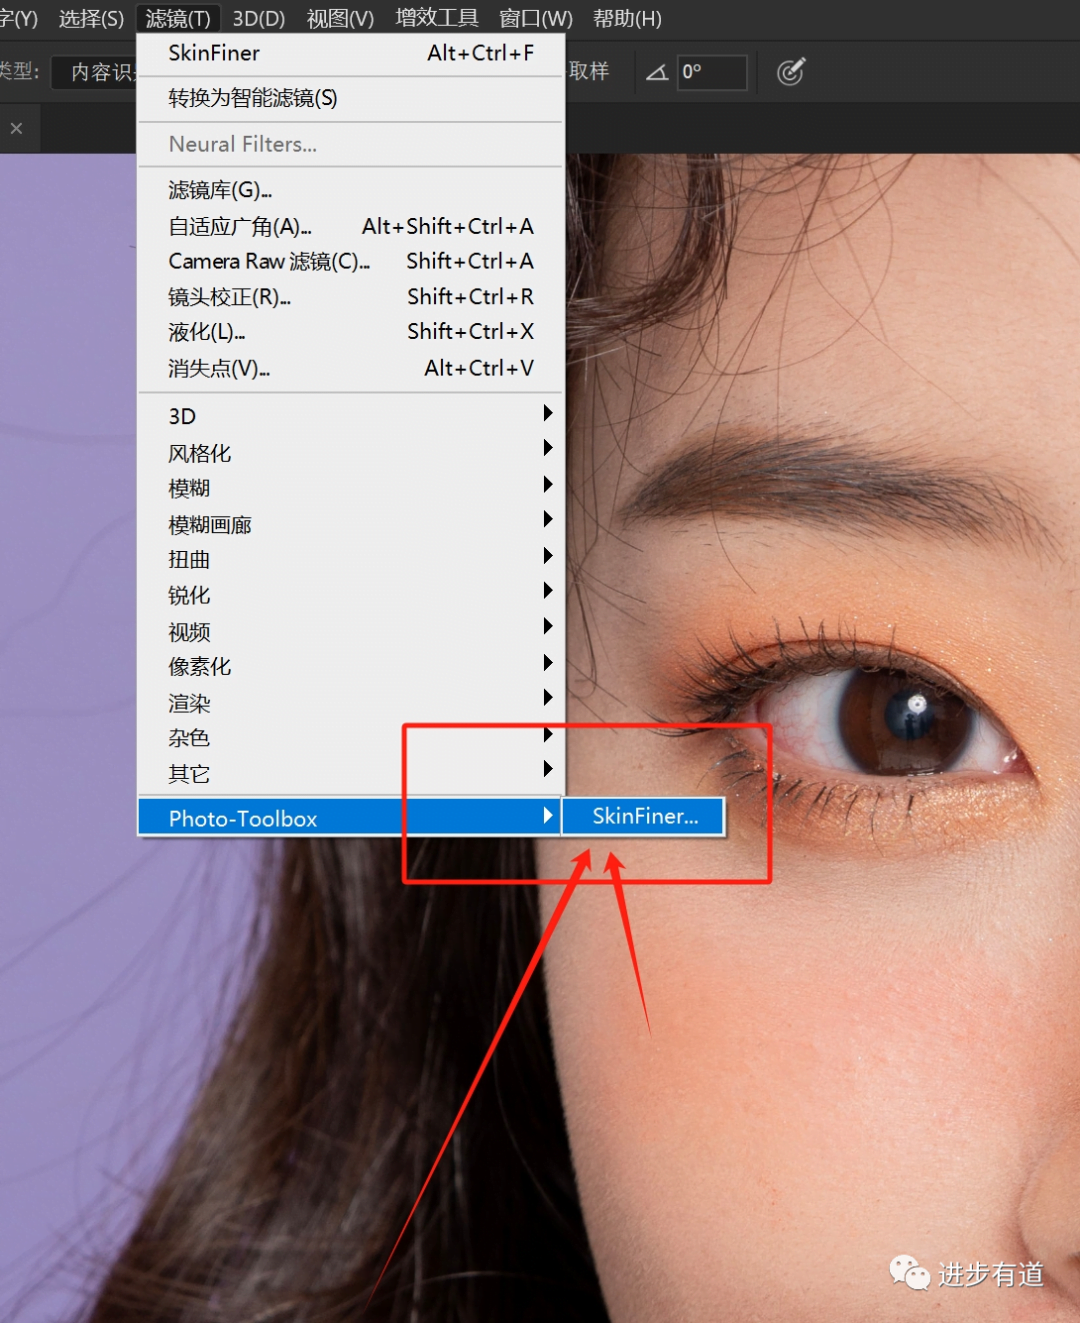The width and height of the screenshot is (1080, 1323).
Task: Choose 消失点(V)... filter
Action: point(351,368)
